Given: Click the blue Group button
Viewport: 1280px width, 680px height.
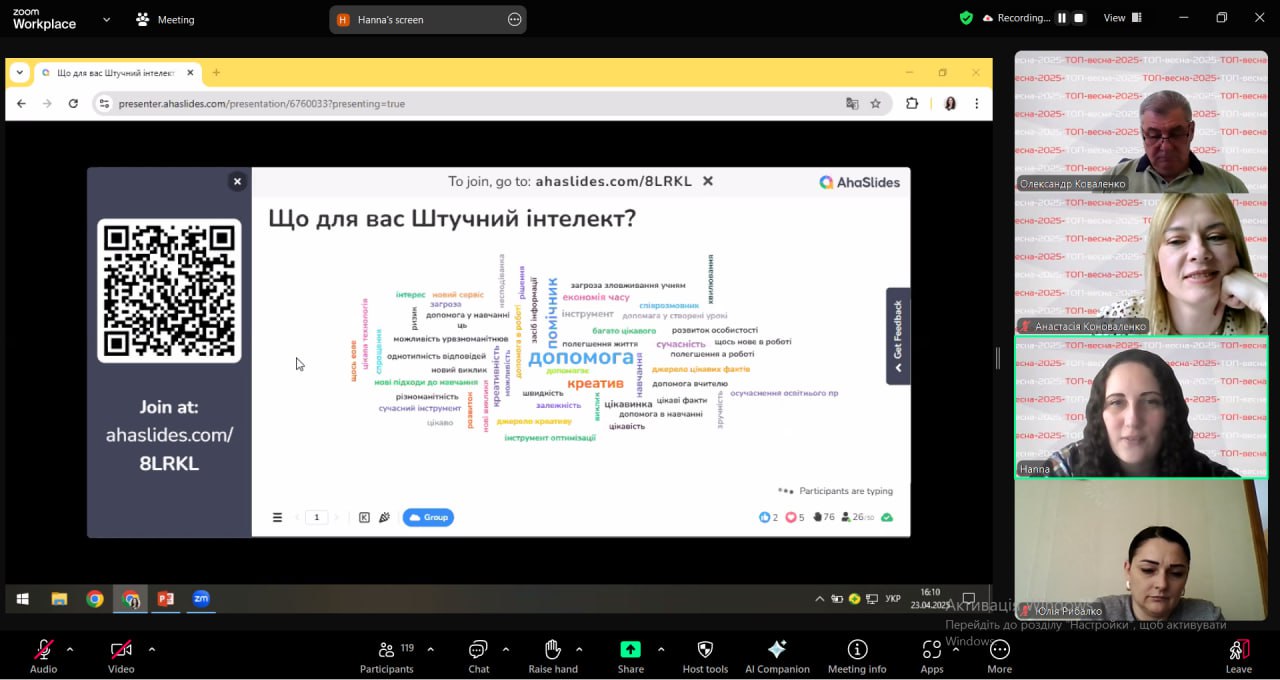Looking at the screenshot, I should tap(428, 517).
